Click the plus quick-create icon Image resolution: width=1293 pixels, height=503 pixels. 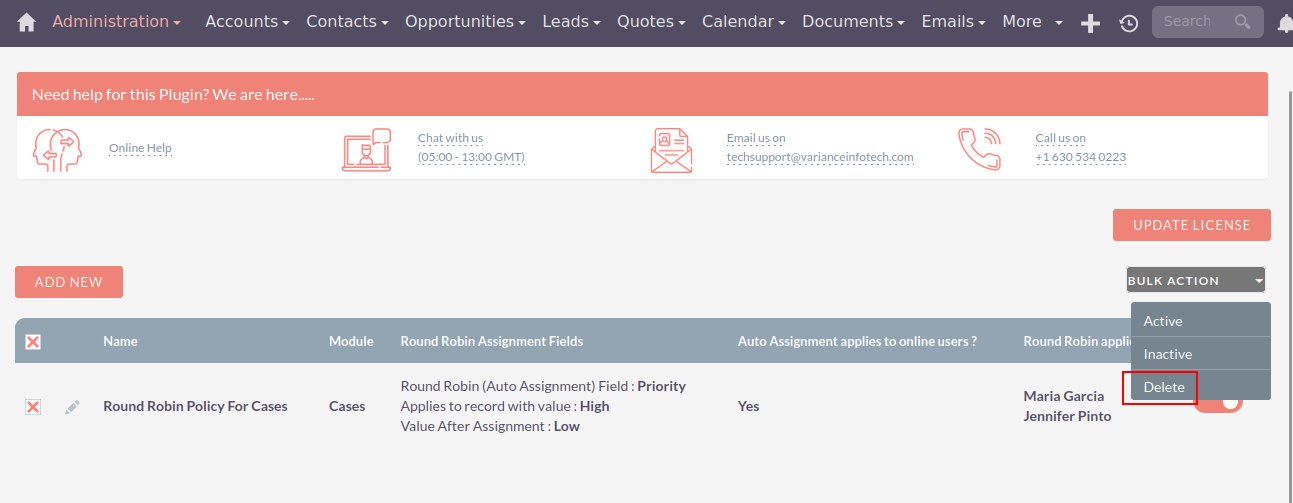[x=1091, y=23]
